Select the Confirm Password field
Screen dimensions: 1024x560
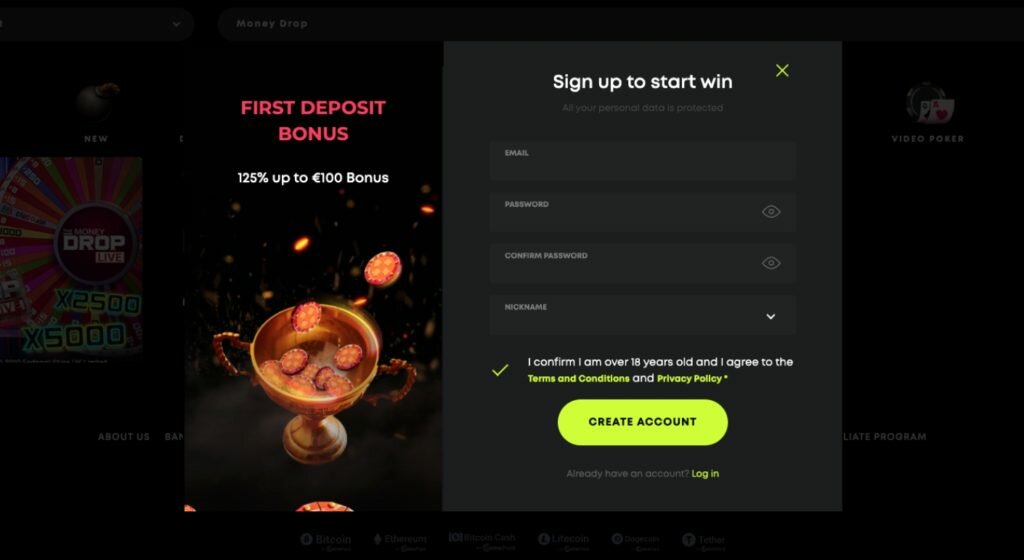642,263
